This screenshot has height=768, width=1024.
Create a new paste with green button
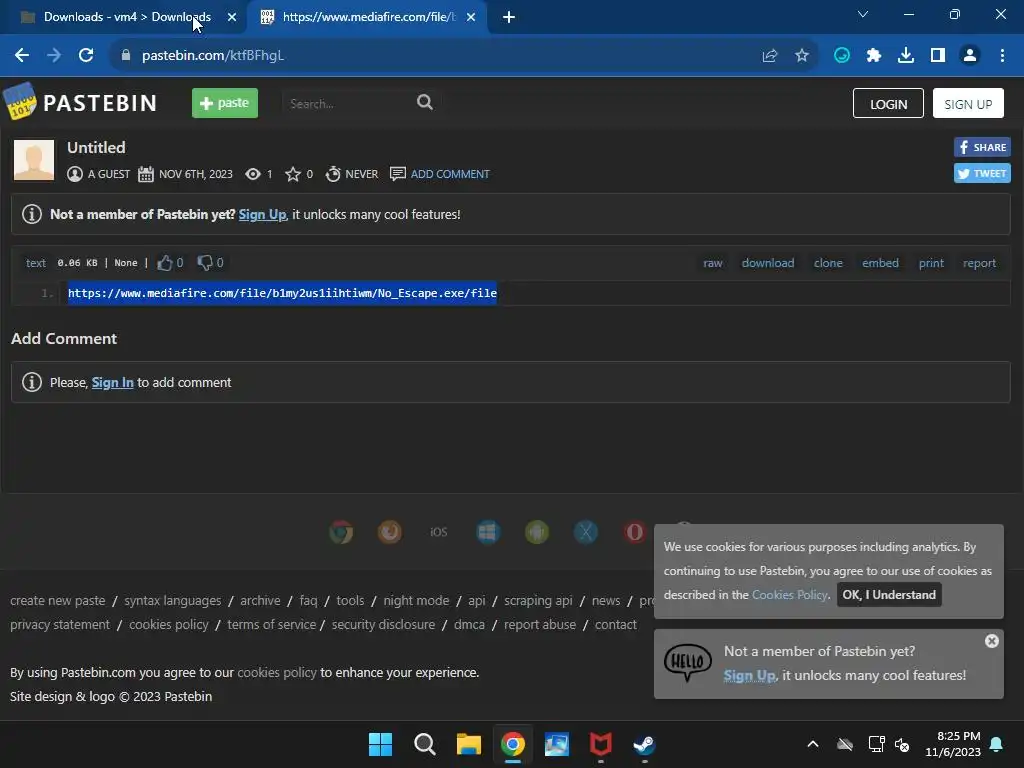(225, 103)
